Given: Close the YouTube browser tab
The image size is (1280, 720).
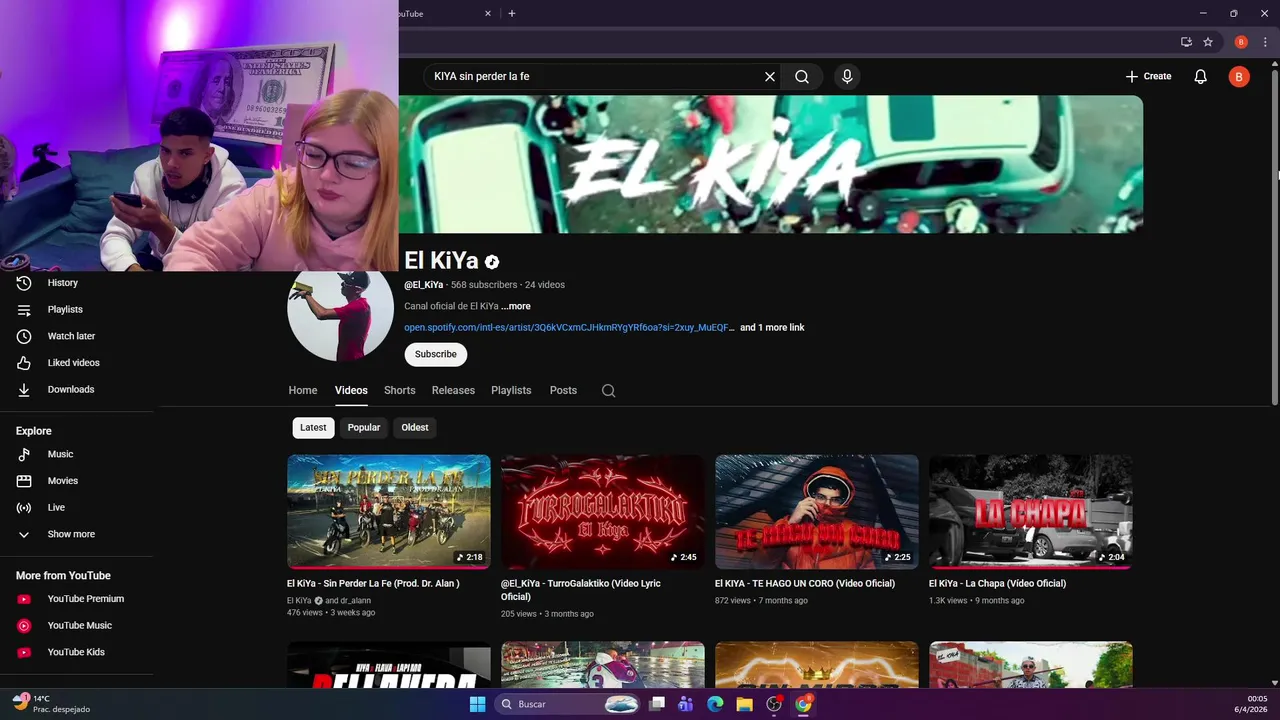Looking at the screenshot, I should (x=488, y=13).
